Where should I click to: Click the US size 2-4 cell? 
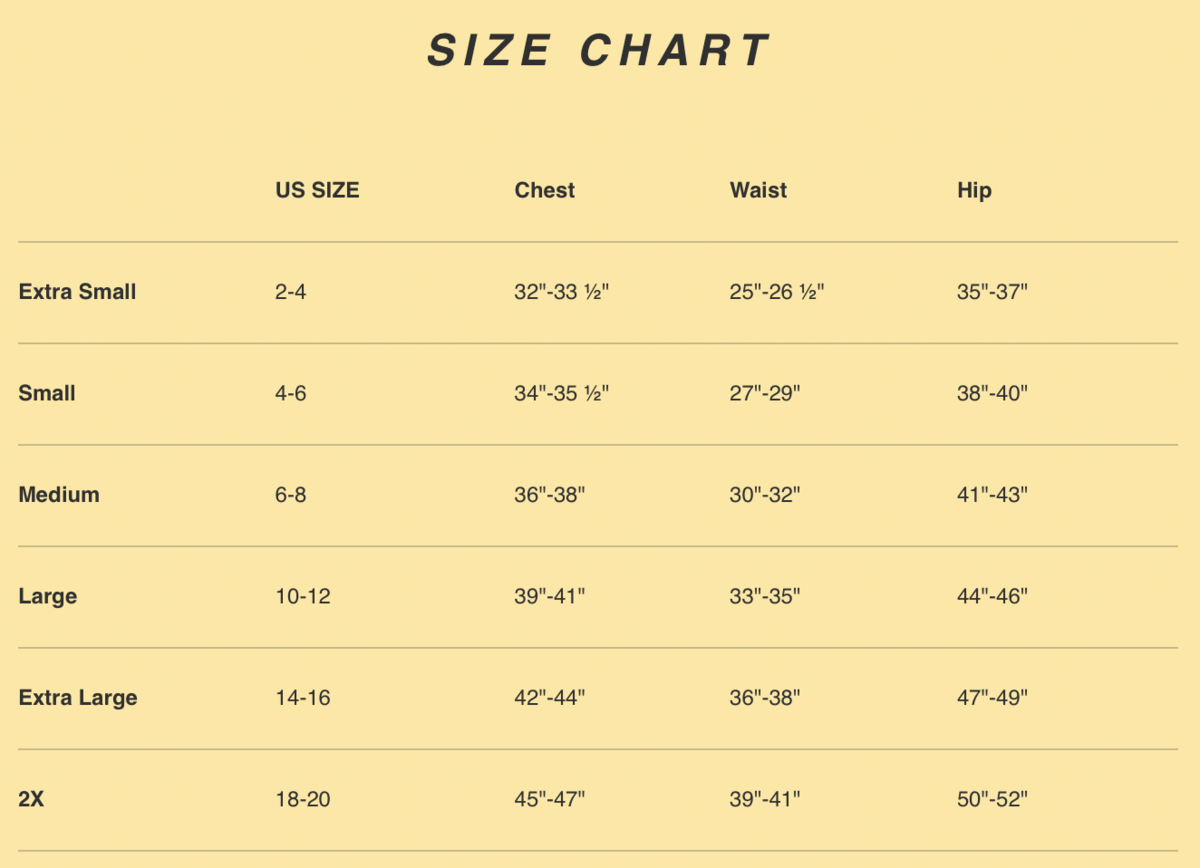(x=290, y=292)
